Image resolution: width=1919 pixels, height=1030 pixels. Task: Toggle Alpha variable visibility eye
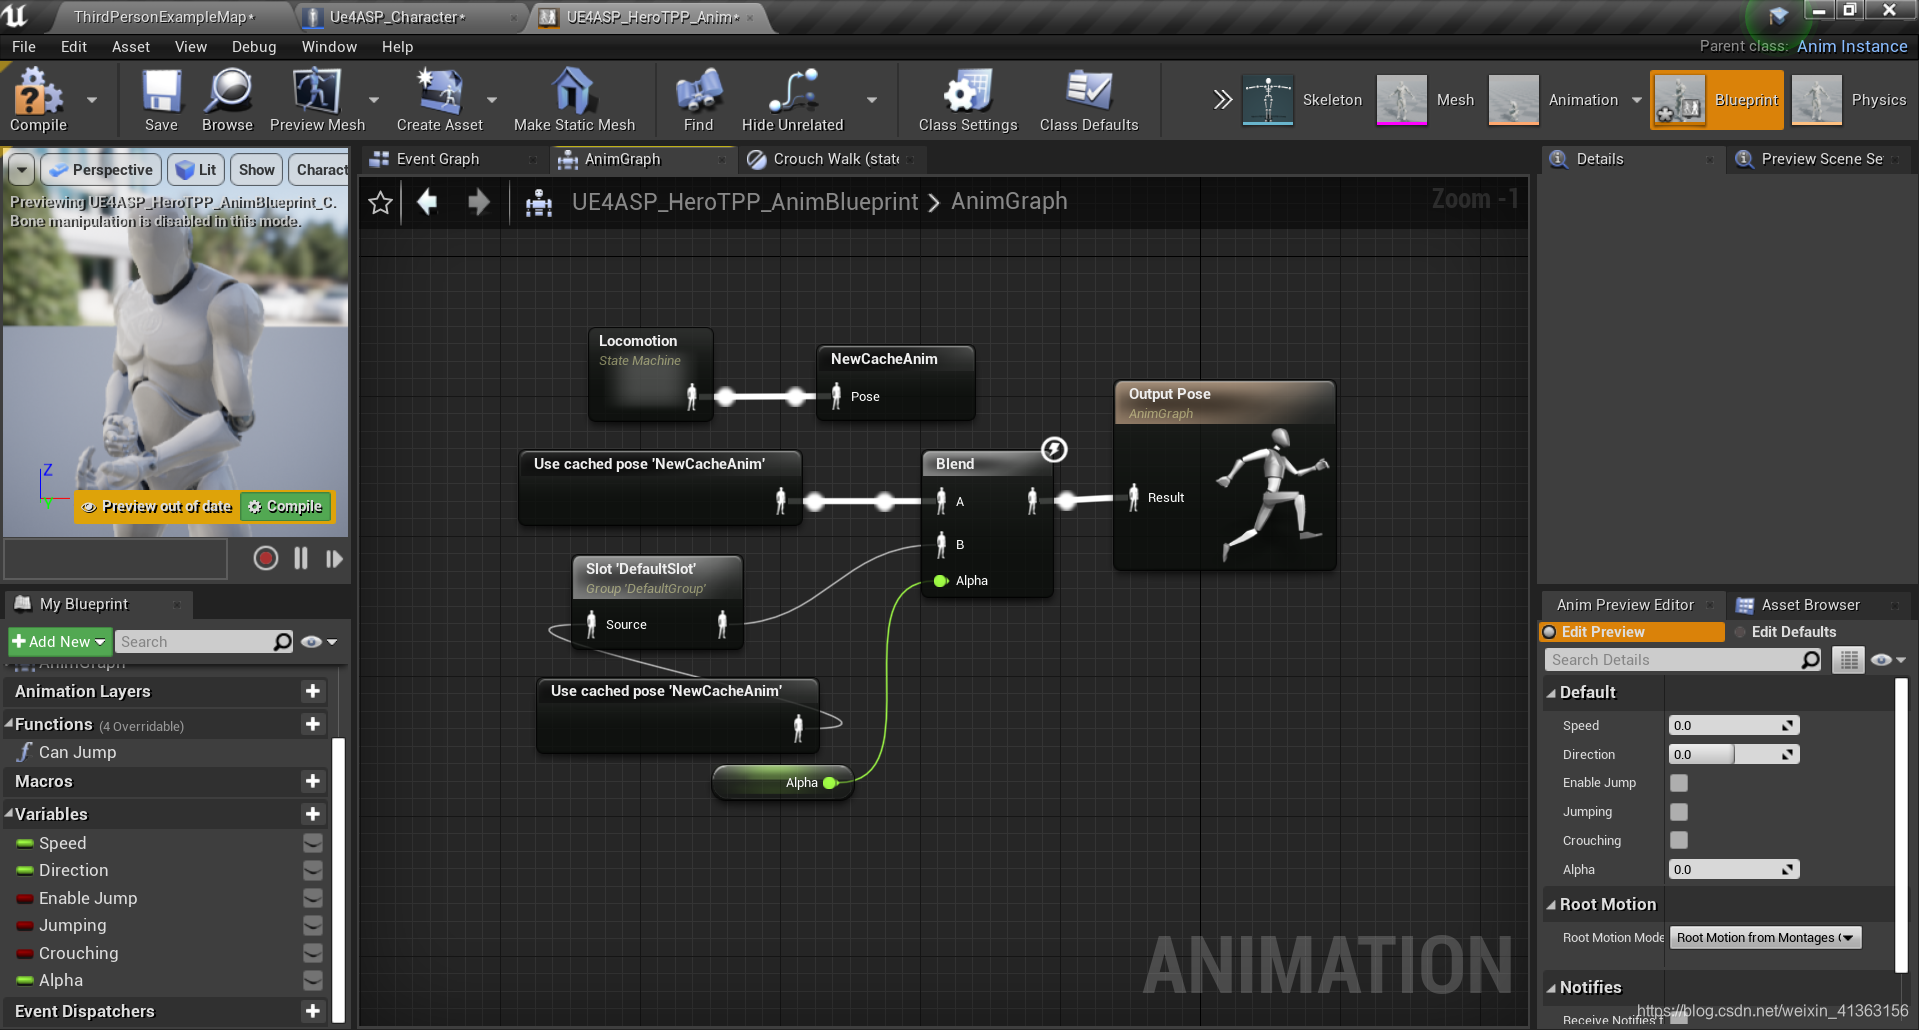tap(313, 981)
